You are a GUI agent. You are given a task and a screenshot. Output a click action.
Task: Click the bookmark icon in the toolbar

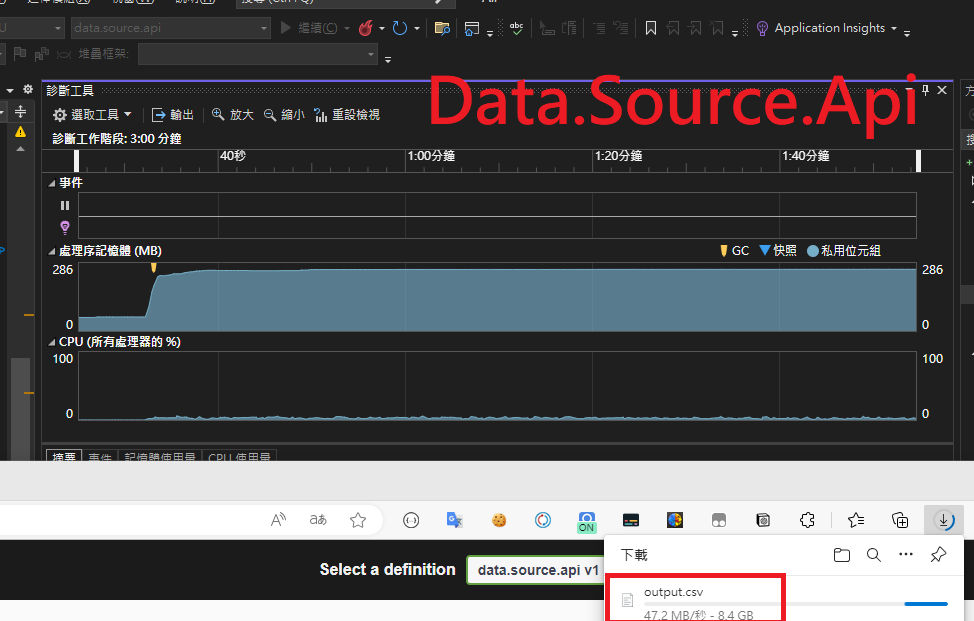click(x=651, y=28)
